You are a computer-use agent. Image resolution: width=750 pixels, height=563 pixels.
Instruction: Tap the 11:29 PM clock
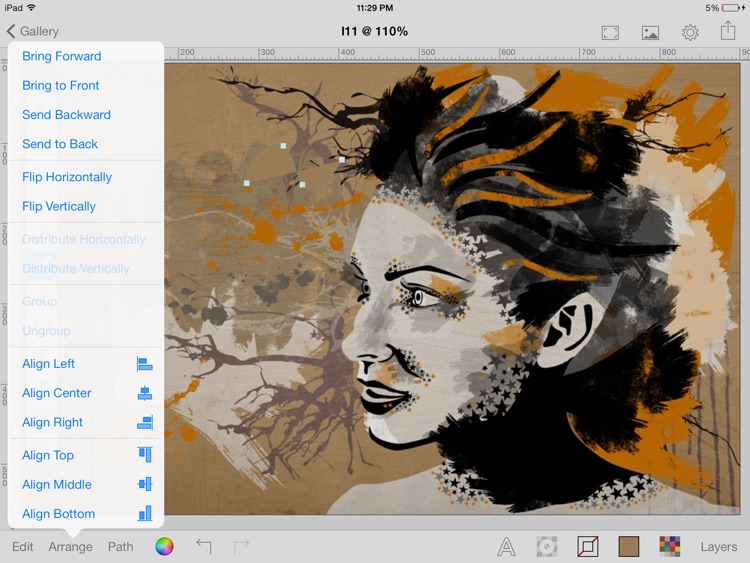[375, 8]
